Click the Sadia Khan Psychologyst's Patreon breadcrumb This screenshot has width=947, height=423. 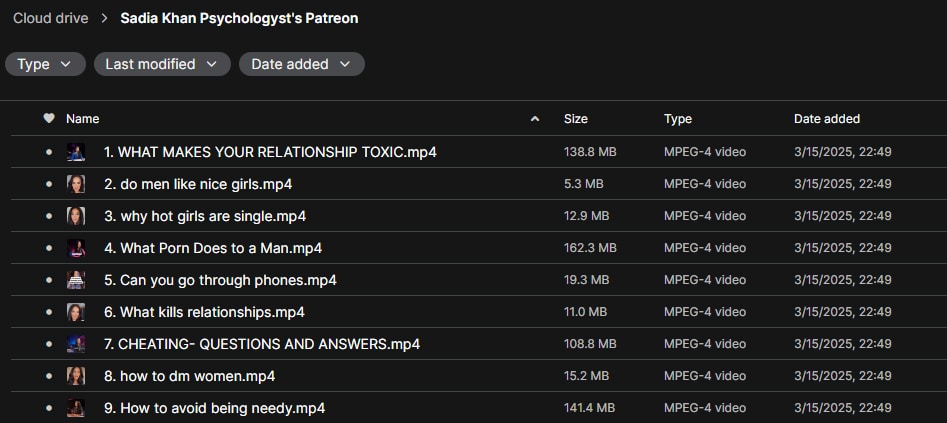coord(239,18)
